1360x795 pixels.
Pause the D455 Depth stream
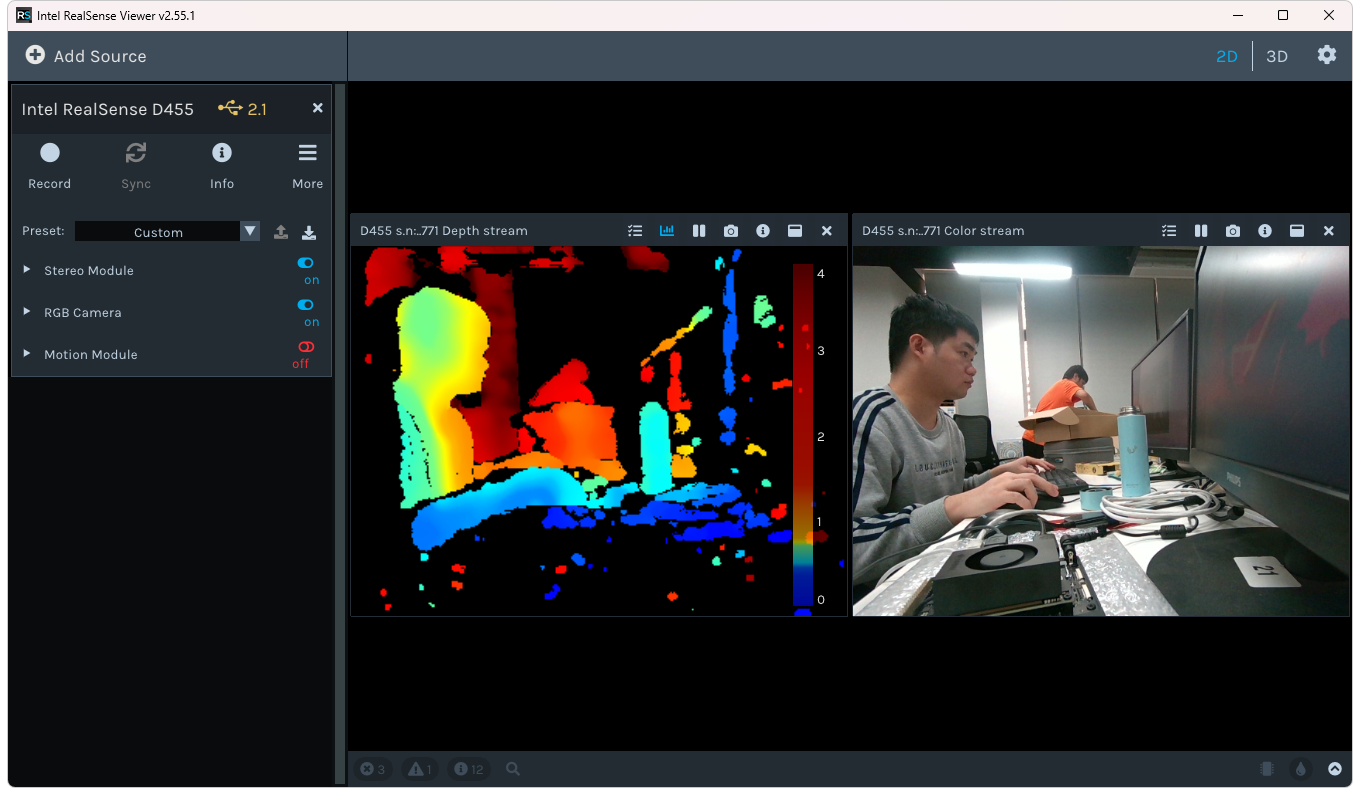click(699, 230)
